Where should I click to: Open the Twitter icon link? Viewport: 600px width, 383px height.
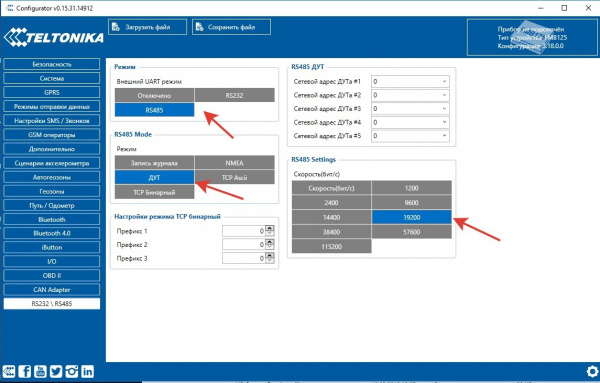pos(56,372)
